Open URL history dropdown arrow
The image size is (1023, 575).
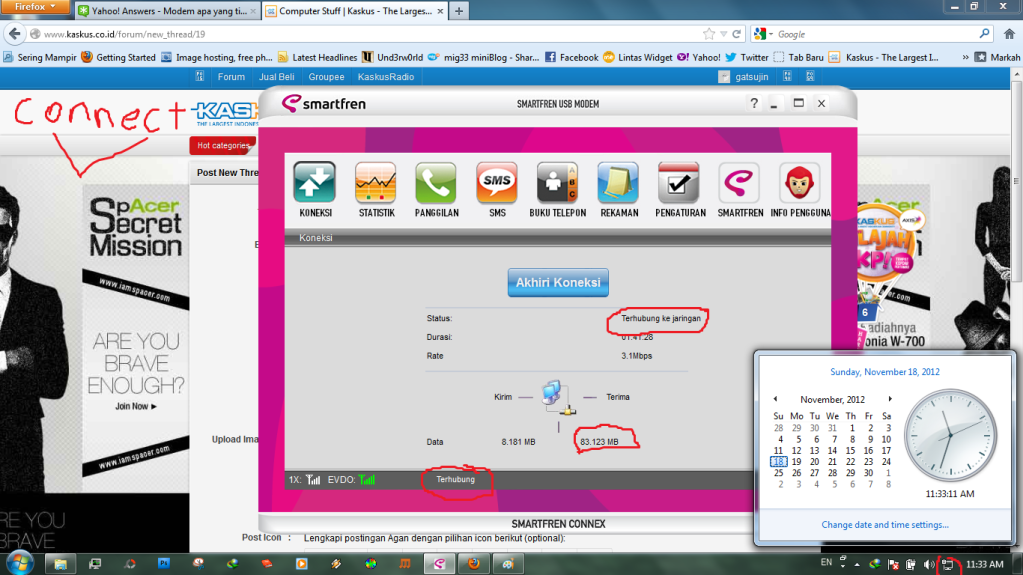(724, 34)
